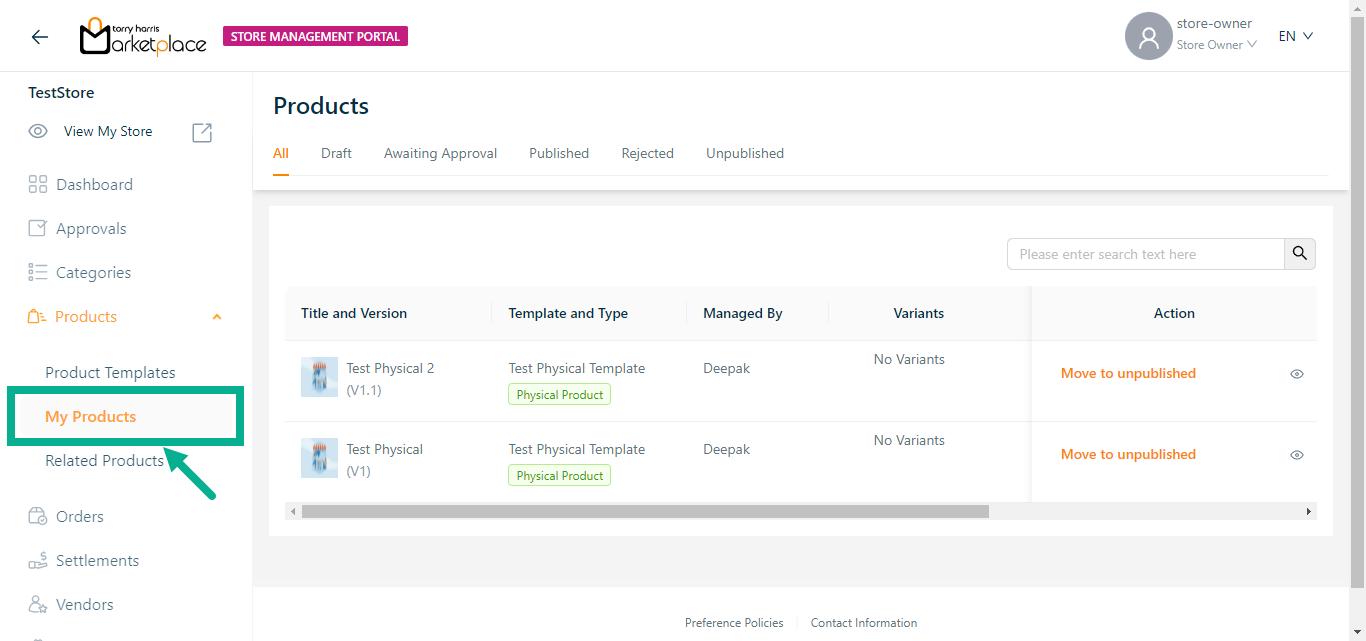Move Test Physical 2 to unpublished

(1128, 374)
